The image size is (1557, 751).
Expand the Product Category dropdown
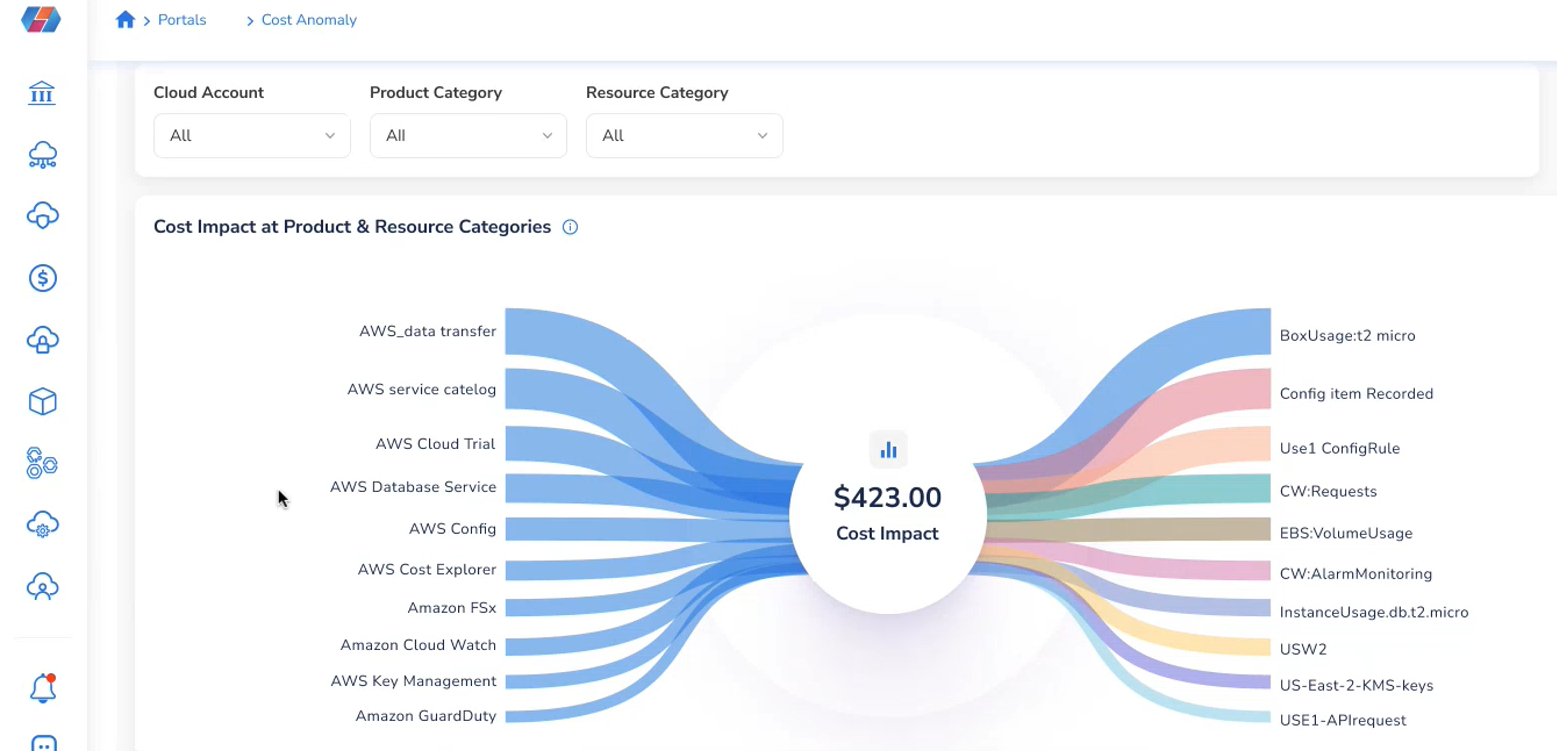(468, 135)
